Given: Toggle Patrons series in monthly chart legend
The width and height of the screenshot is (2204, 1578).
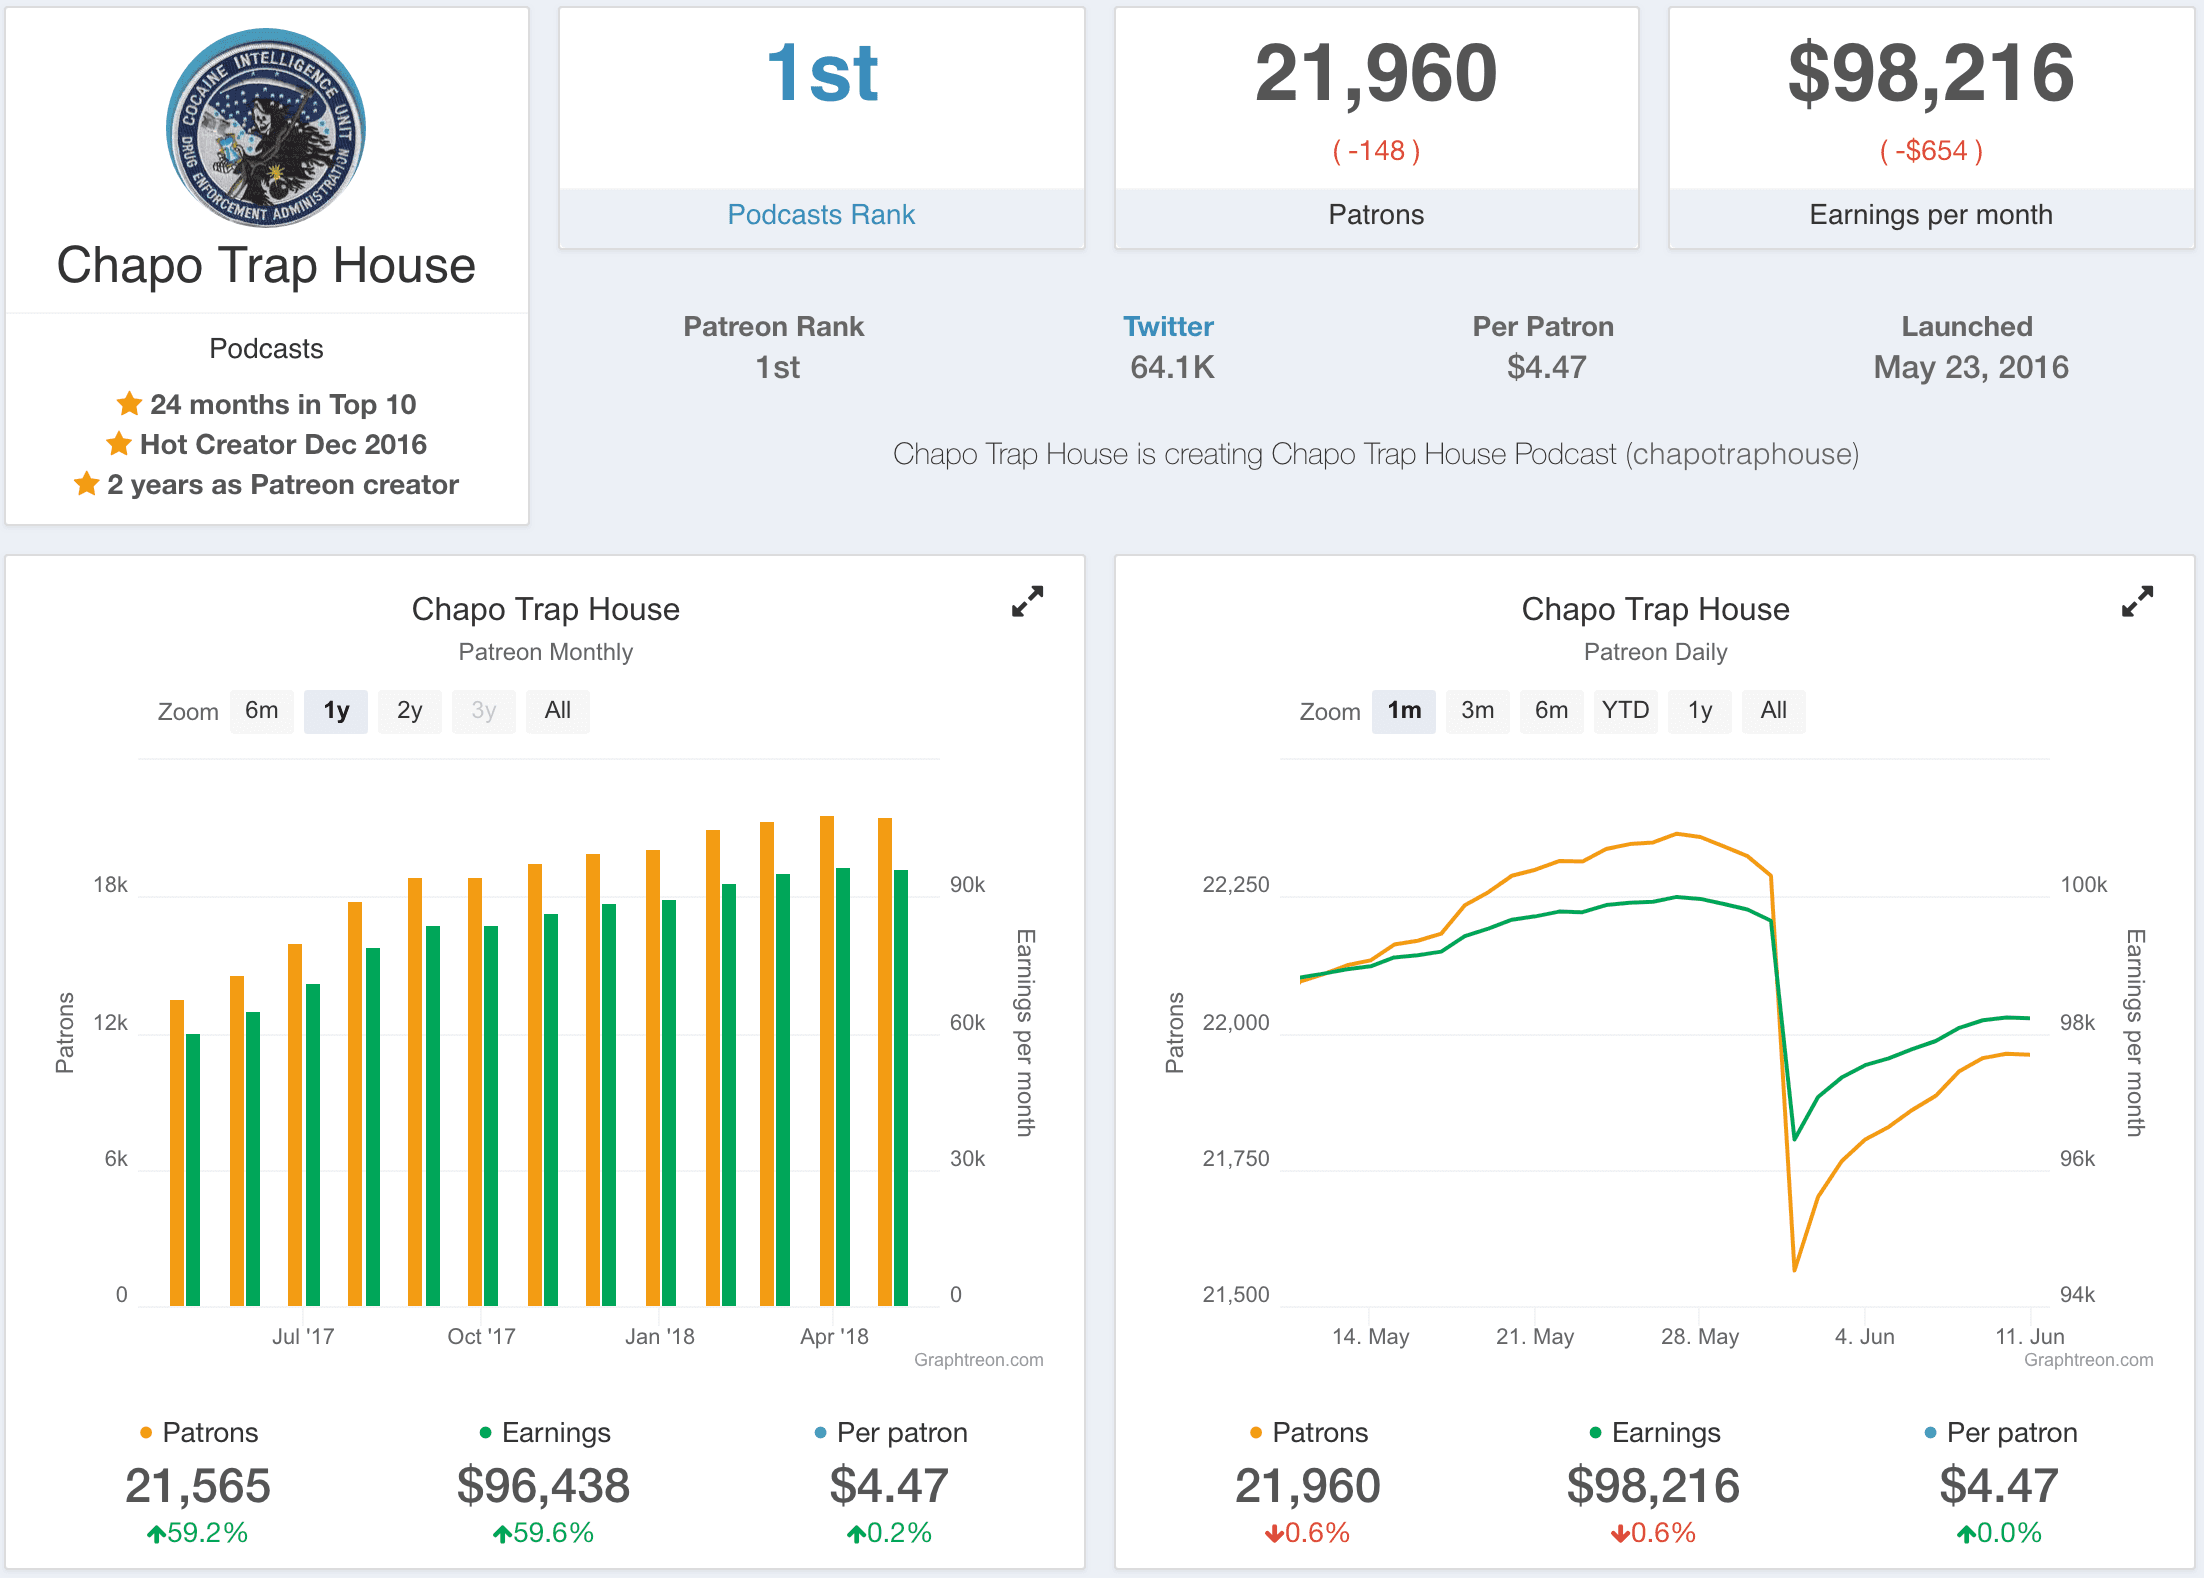Looking at the screenshot, I should (x=209, y=1433).
